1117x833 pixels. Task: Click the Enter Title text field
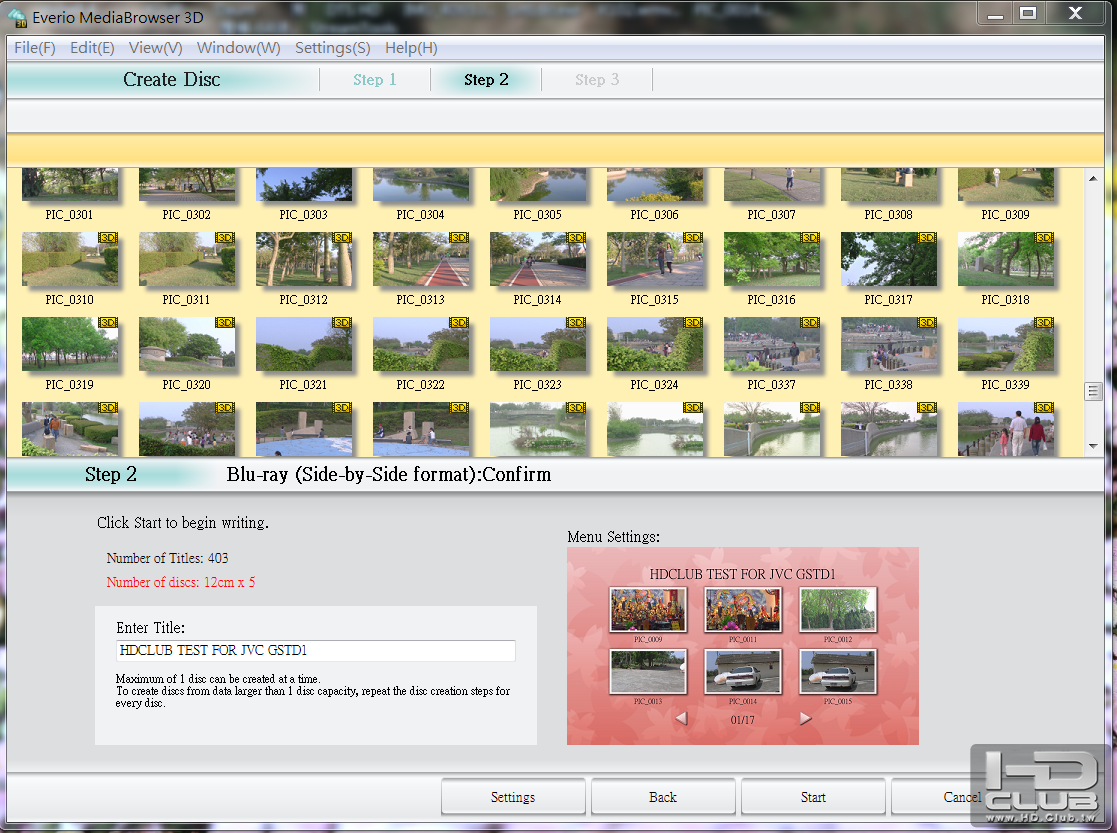tap(316, 651)
